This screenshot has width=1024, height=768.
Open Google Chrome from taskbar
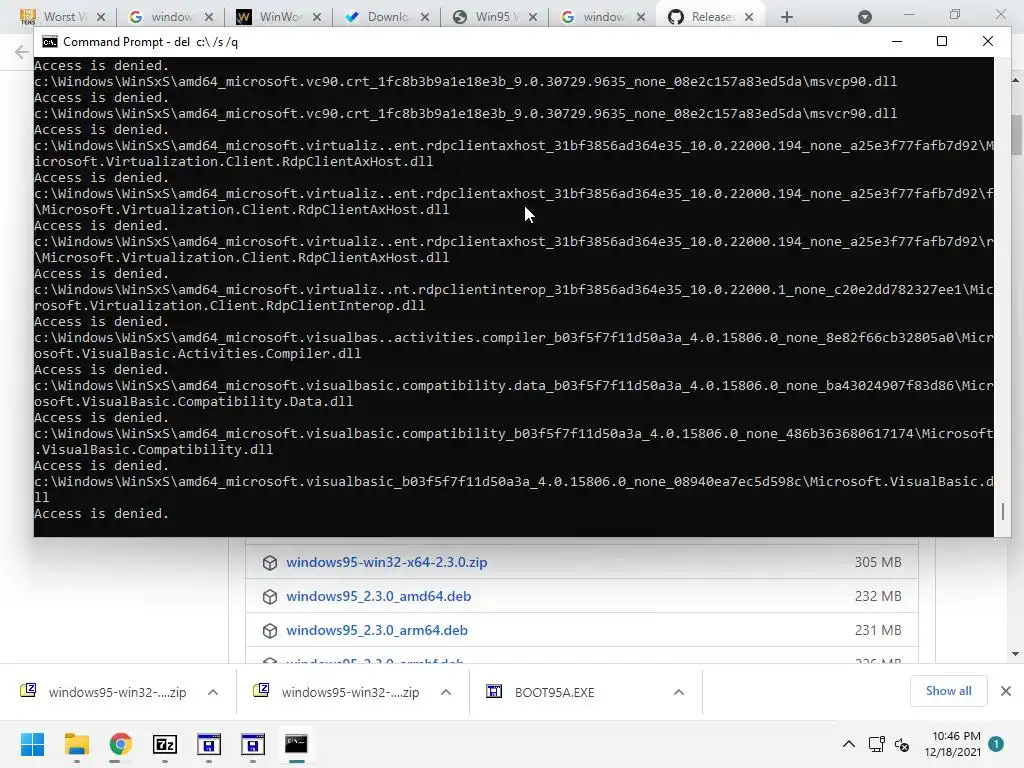[x=121, y=744]
